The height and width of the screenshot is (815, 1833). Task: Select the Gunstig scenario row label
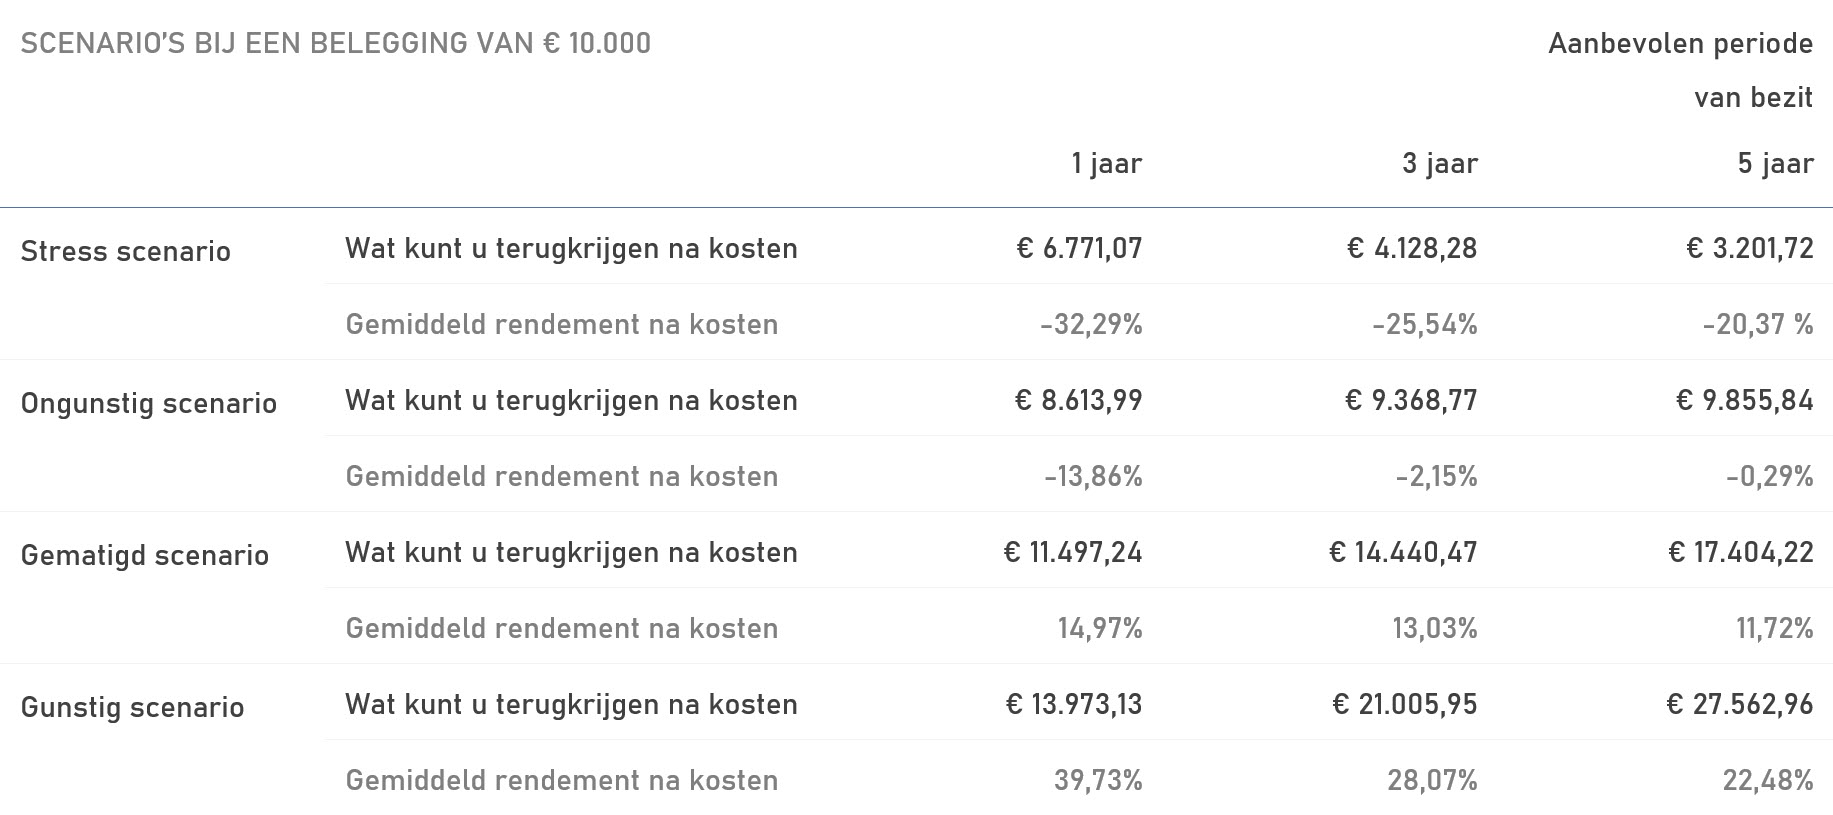click(x=133, y=707)
